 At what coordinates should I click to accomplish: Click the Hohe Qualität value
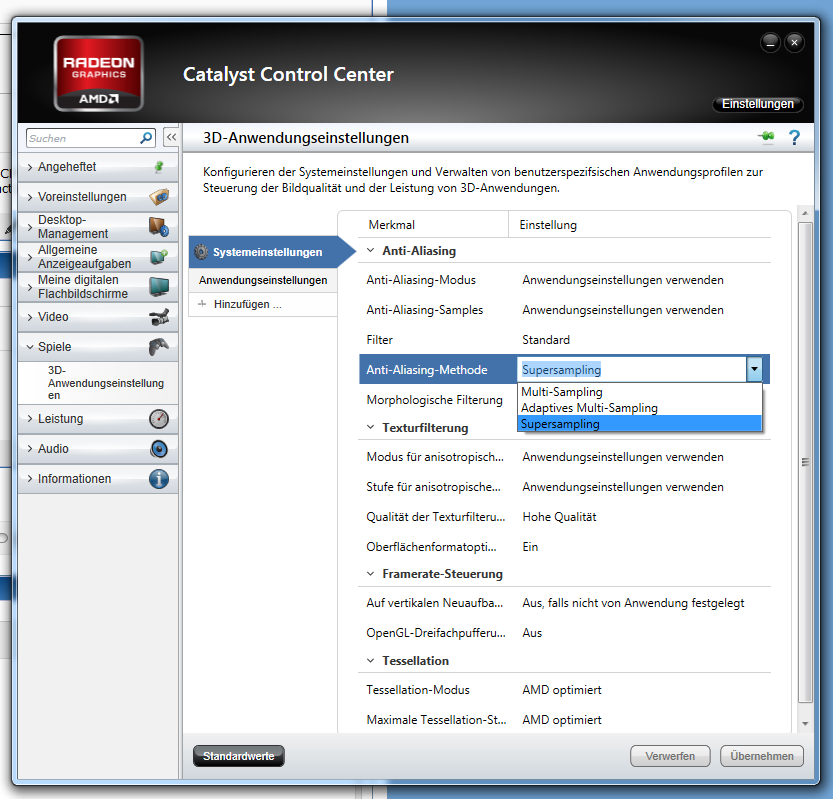tap(559, 517)
